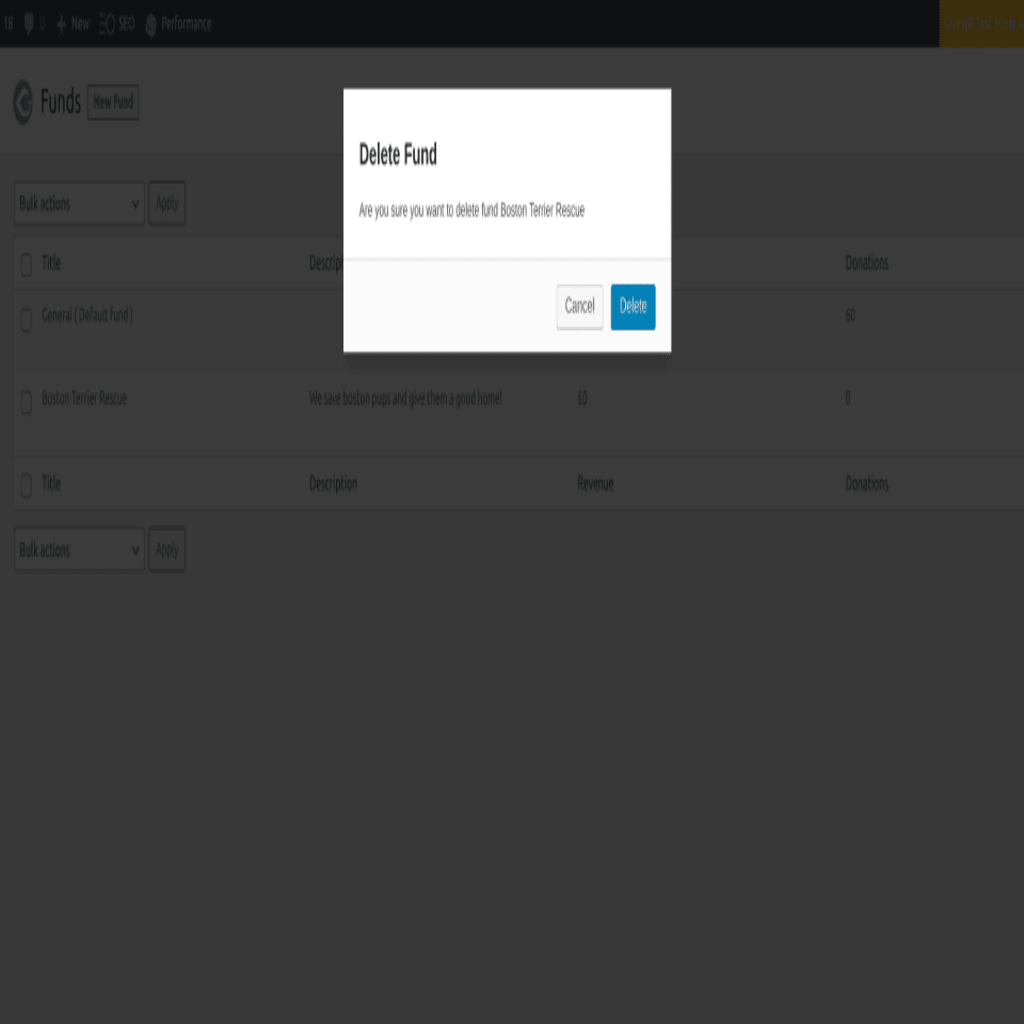Open the SEO menu in admin bar

coord(117,24)
